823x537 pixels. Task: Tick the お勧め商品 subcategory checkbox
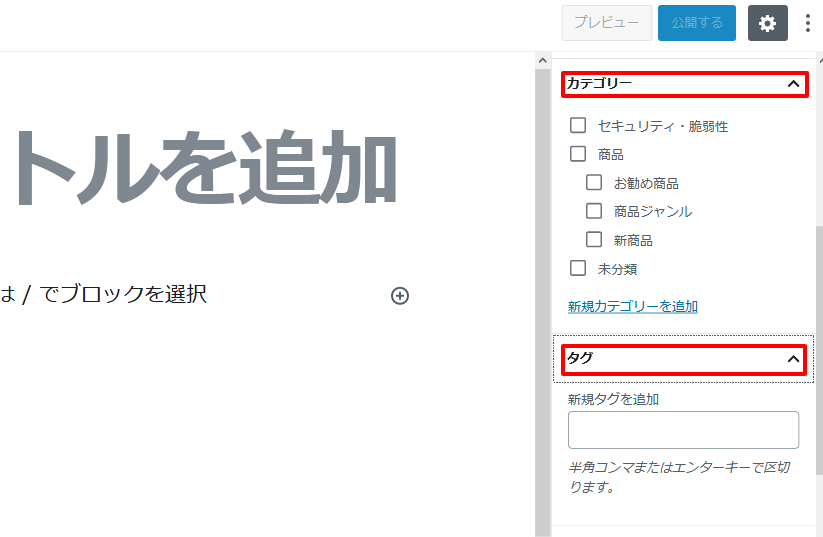click(x=594, y=183)
